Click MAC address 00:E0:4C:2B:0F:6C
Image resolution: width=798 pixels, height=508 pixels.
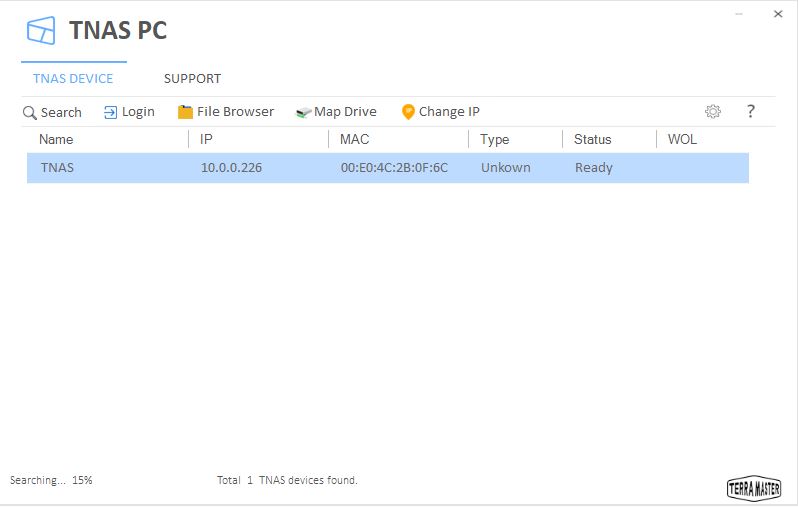click(394, 168)
